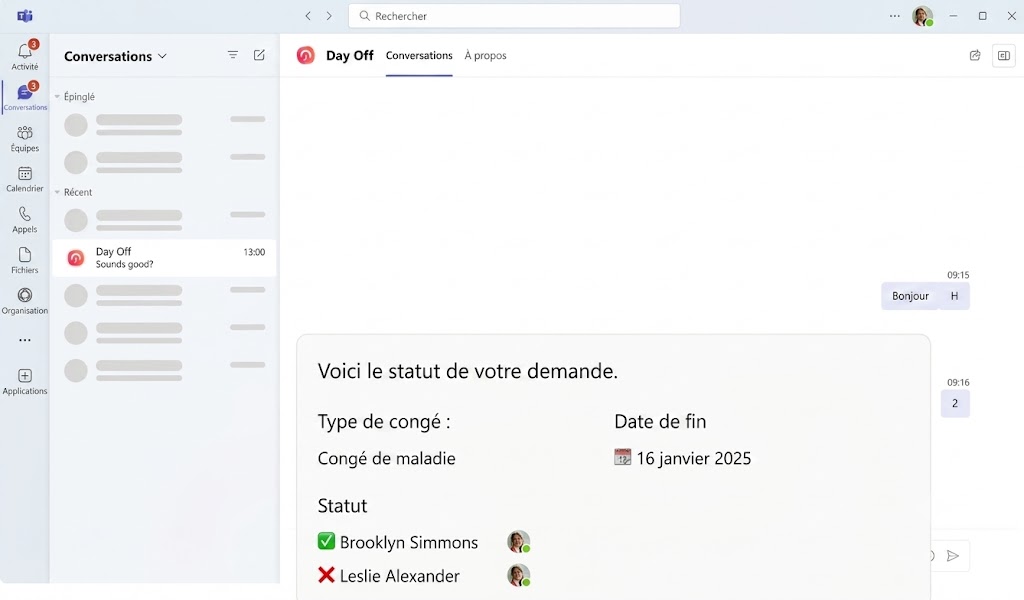Click the 'Voici le statut de votre demande' heading
Image resolution: width=1024 pixels, height=600 pixels.
tap(468, 371)
